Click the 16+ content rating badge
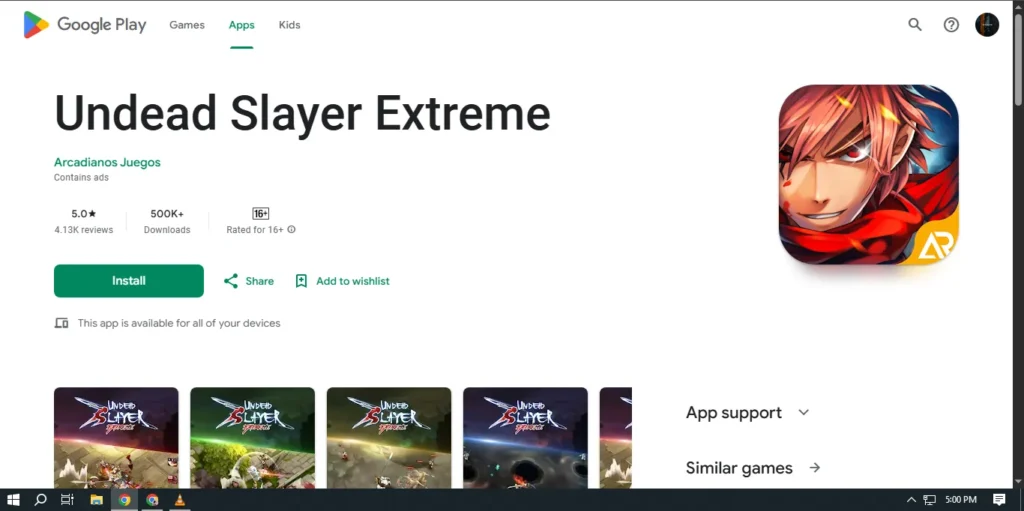The image size is (1024, 511). 261,214
